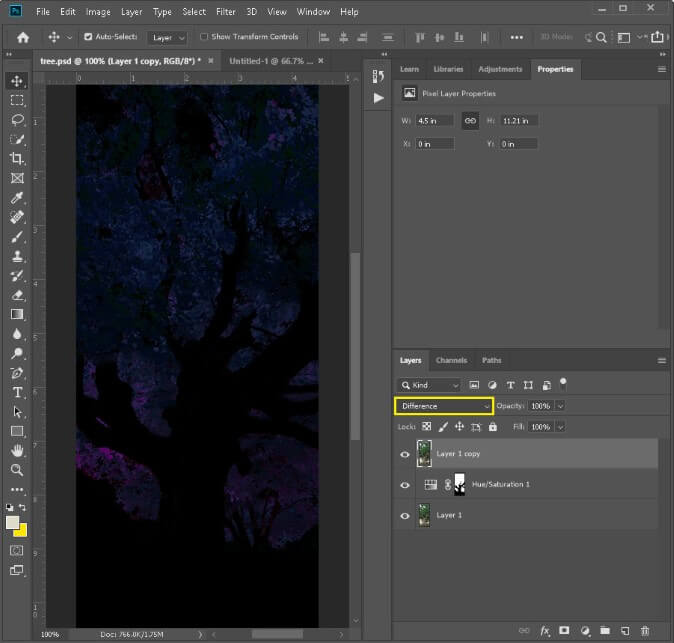Choose the Hand tool

[17, 451]
